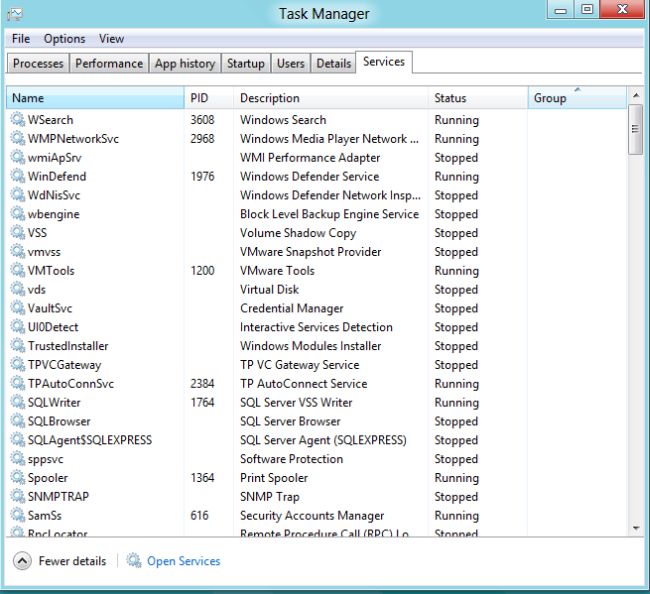Image resolution: width=650 pixels, height=594 pixels.
Task: Click the gear icon beside VMTools
Action: coord(17,270)
